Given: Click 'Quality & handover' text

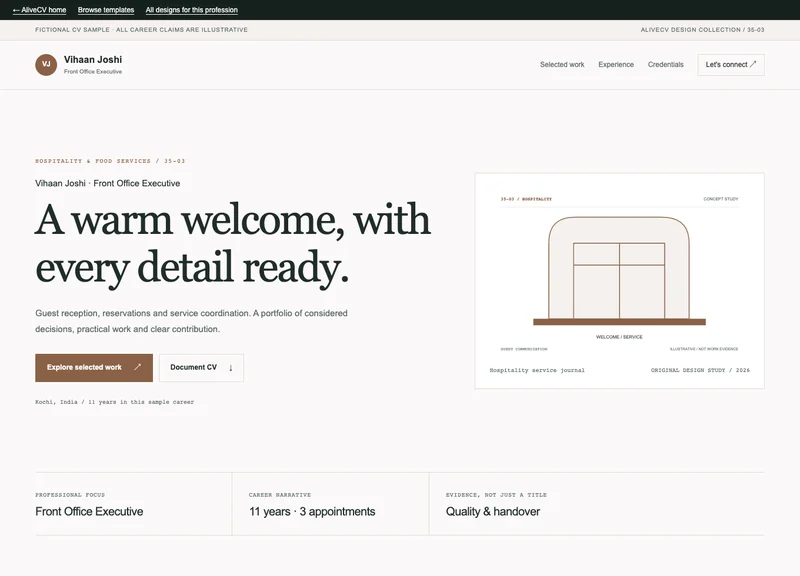Looking at the screenshot, I should click(493, 511).
